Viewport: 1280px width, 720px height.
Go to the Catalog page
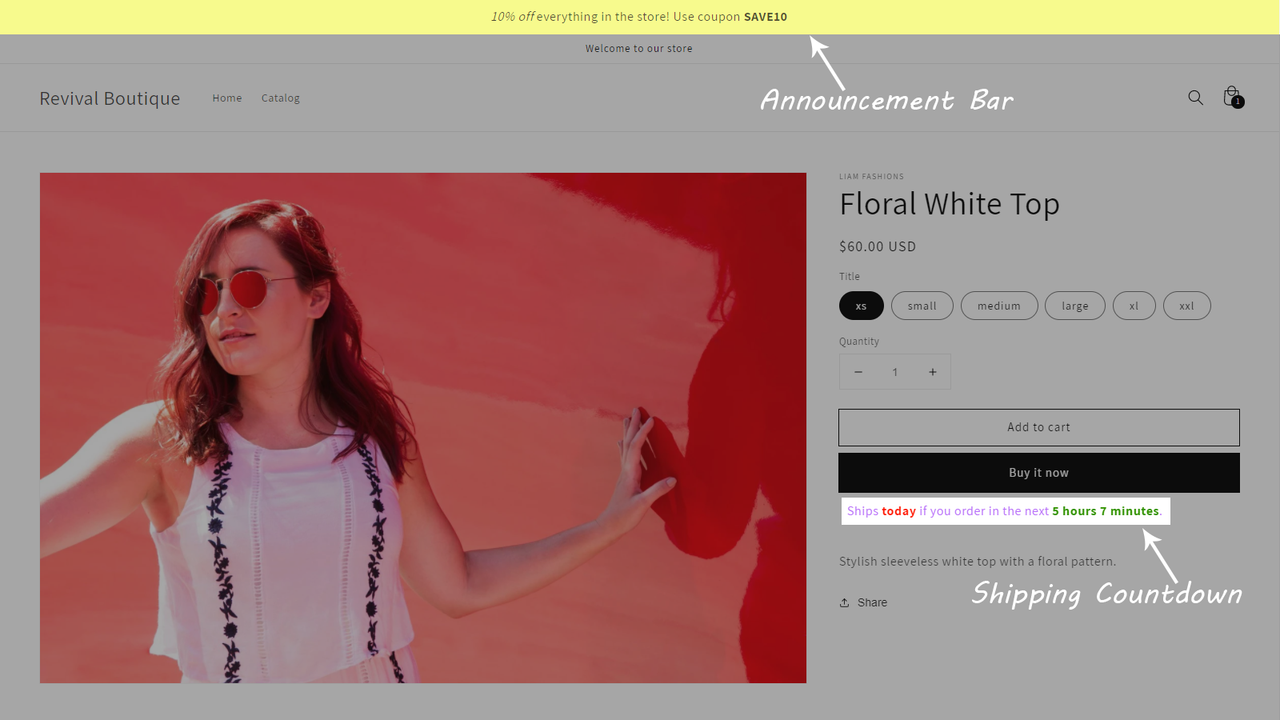tap(280, 97)
